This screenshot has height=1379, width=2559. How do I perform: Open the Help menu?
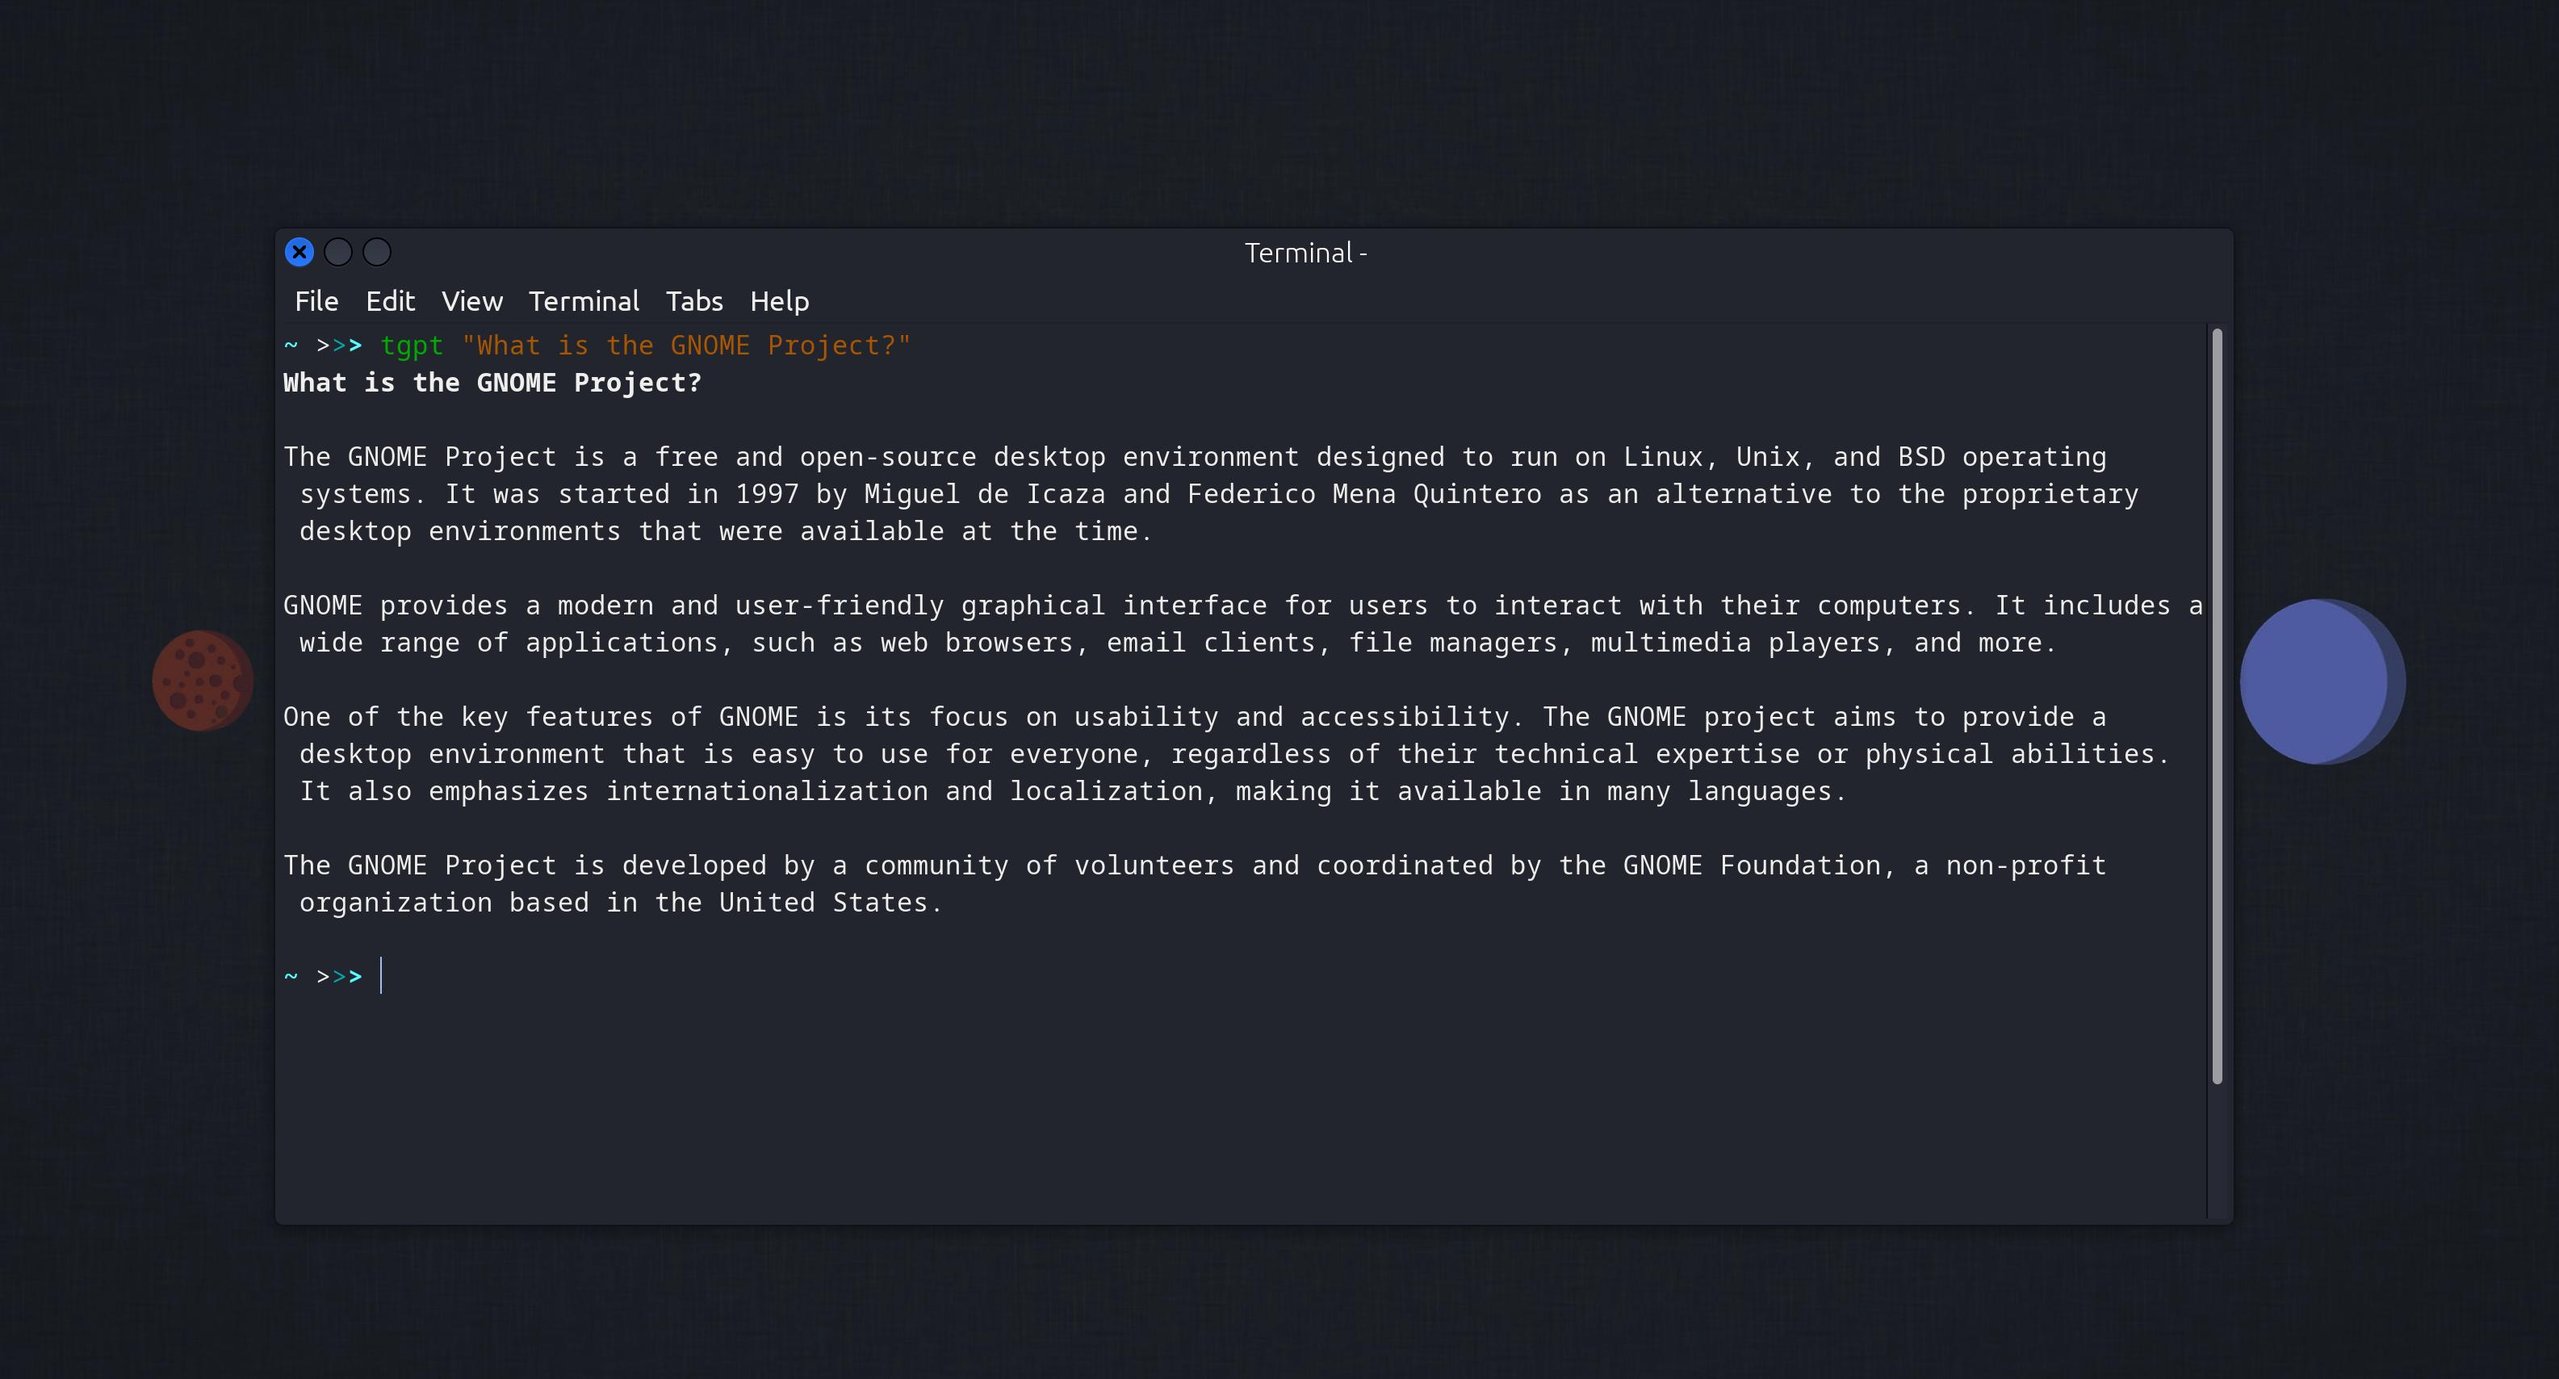(x=779, y=301)
